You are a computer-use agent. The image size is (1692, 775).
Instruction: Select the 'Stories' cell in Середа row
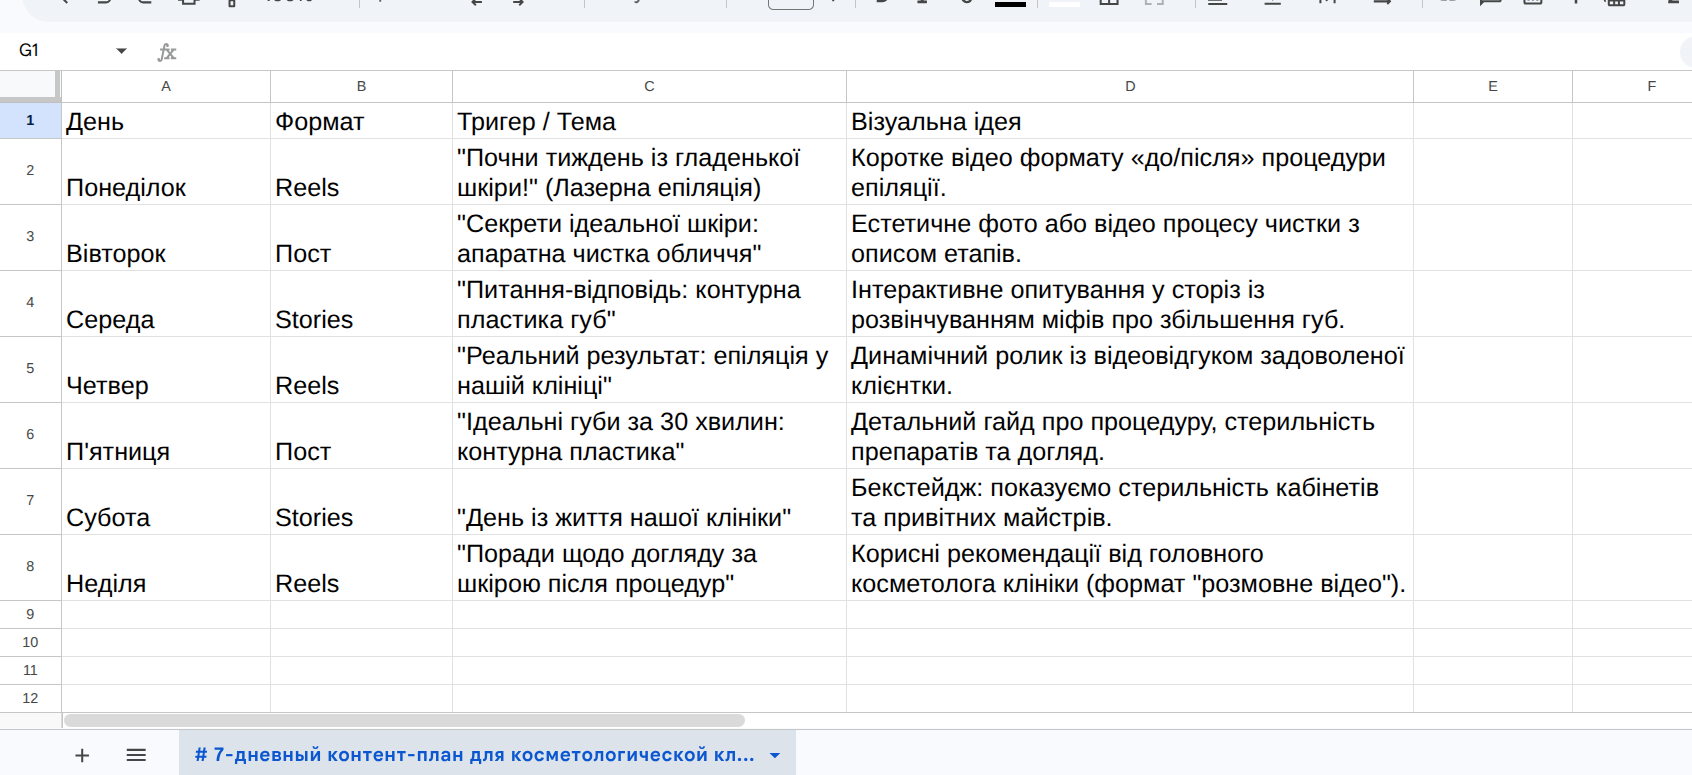pos(361,304)
